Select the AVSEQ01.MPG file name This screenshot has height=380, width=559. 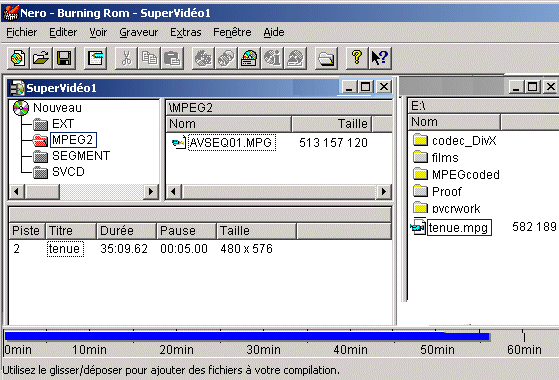231,143
